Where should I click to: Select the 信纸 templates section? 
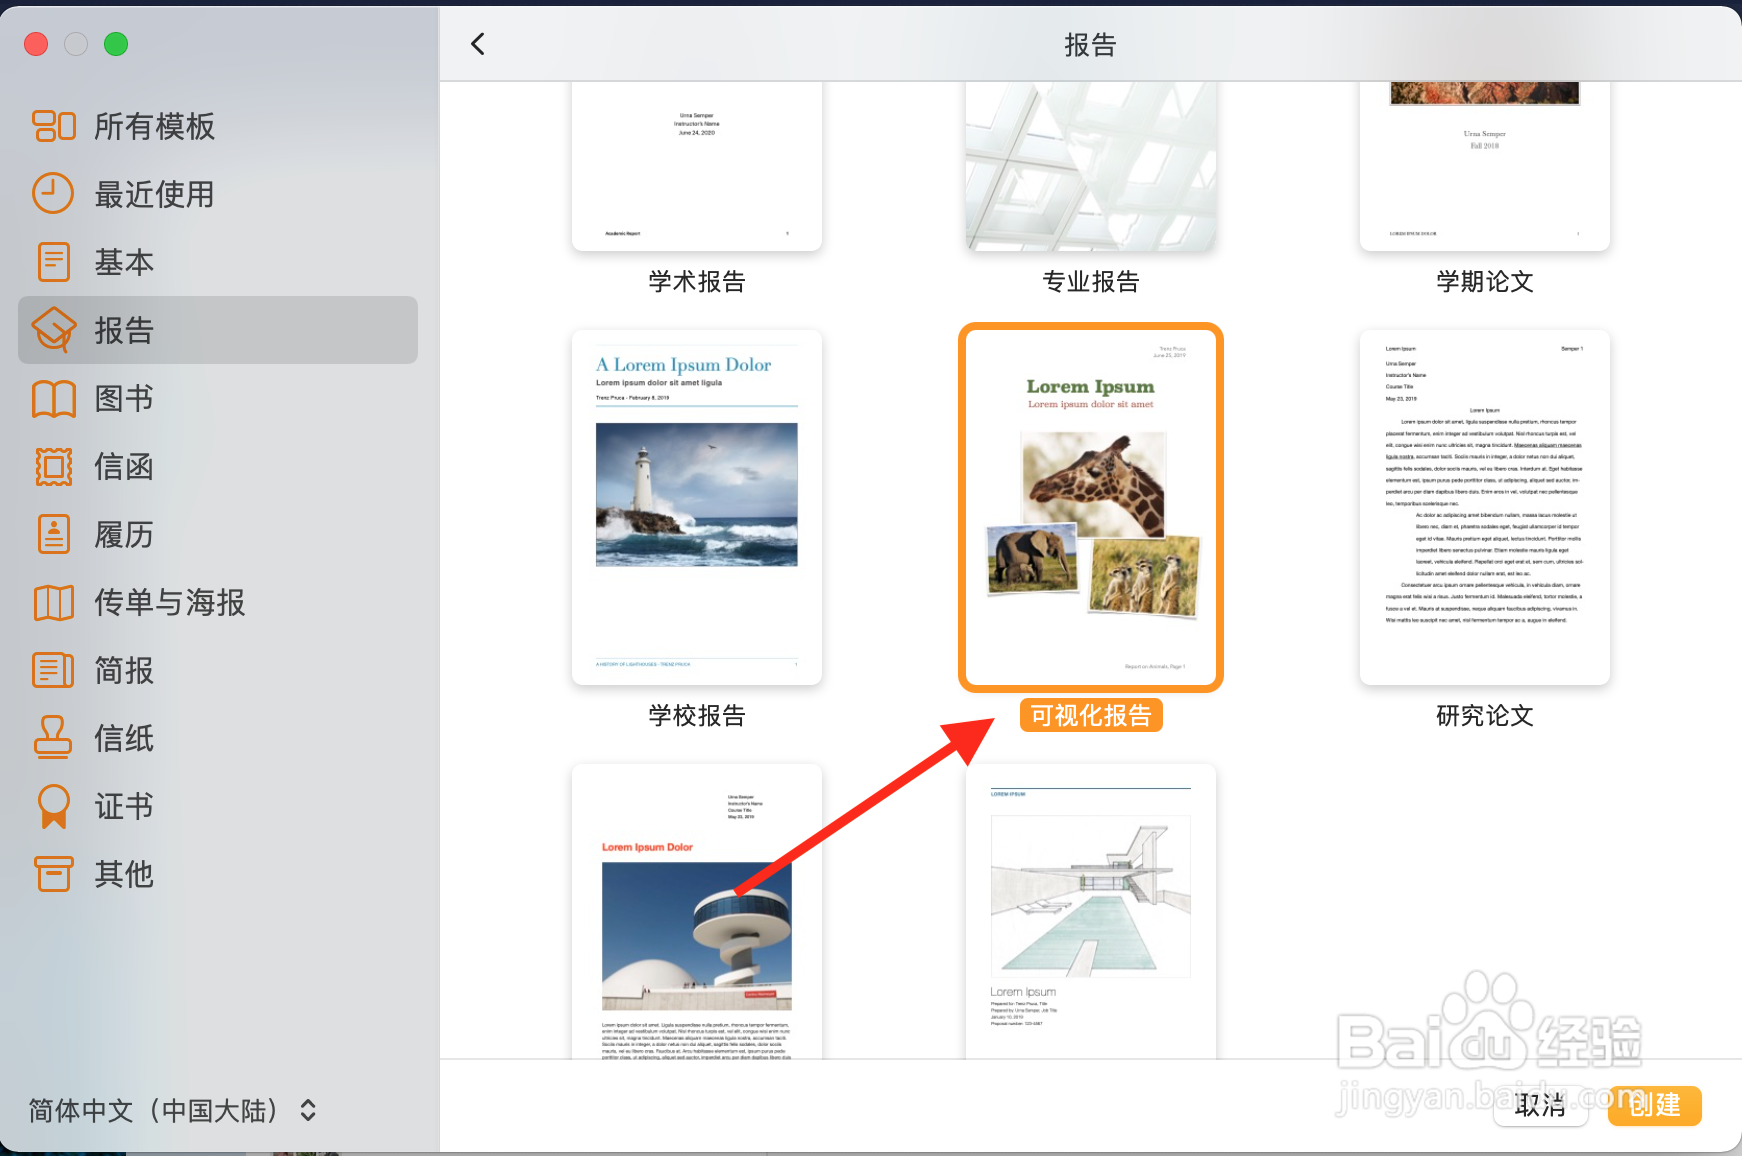54,738
